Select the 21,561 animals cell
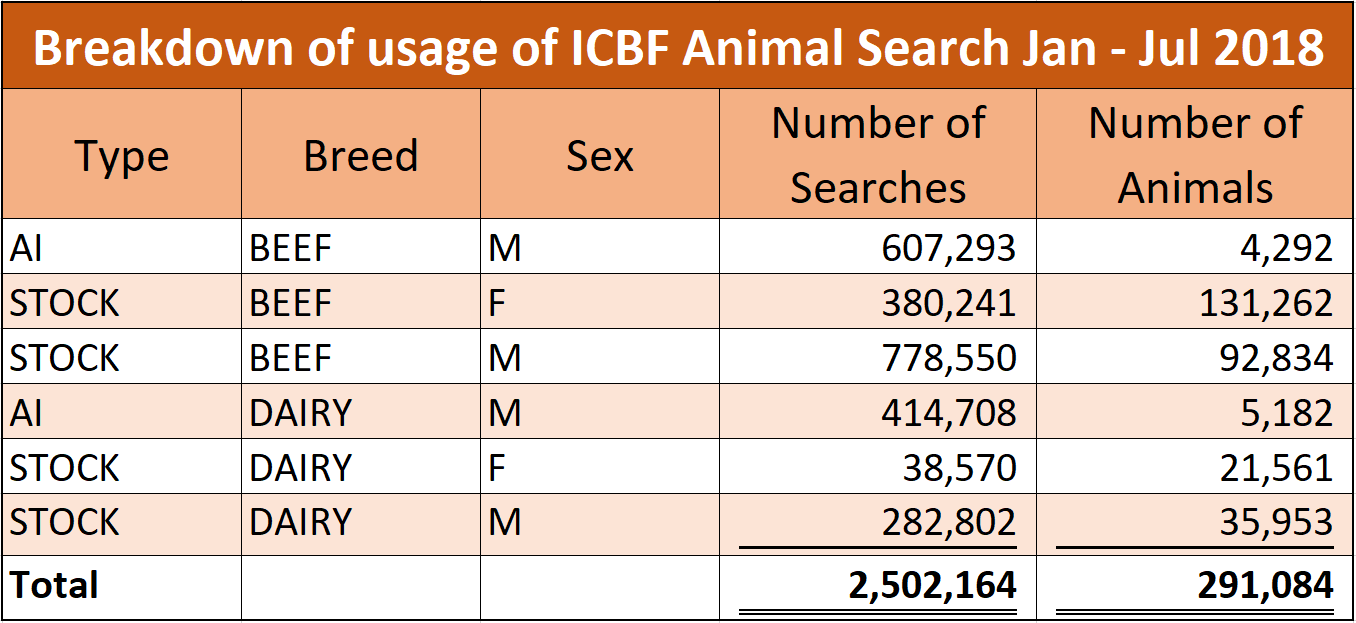 point(1195,467)
